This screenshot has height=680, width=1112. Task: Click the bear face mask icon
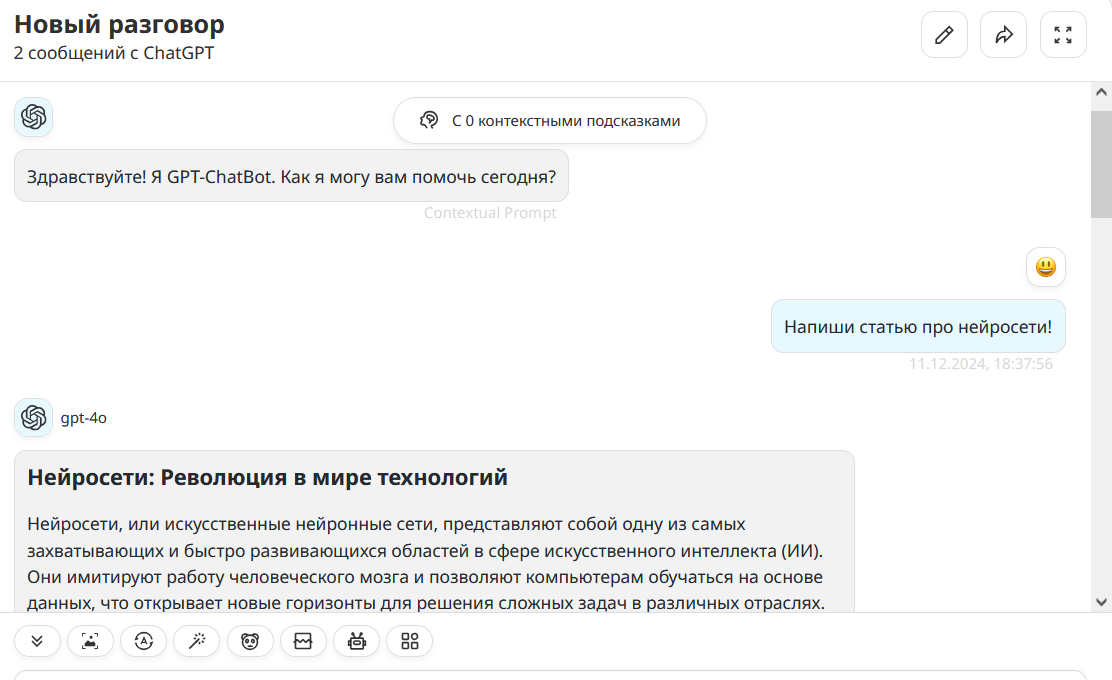(250, 642)
